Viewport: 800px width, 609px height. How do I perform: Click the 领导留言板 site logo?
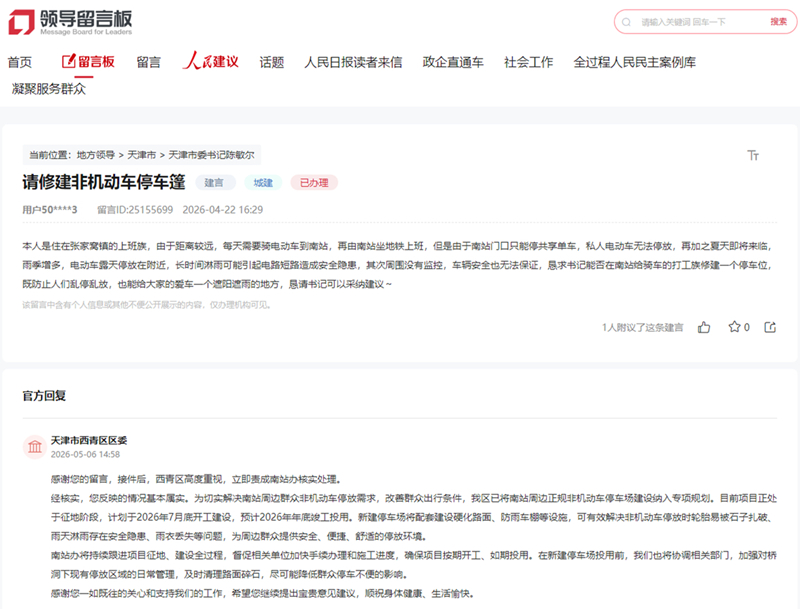pos(70,22)
